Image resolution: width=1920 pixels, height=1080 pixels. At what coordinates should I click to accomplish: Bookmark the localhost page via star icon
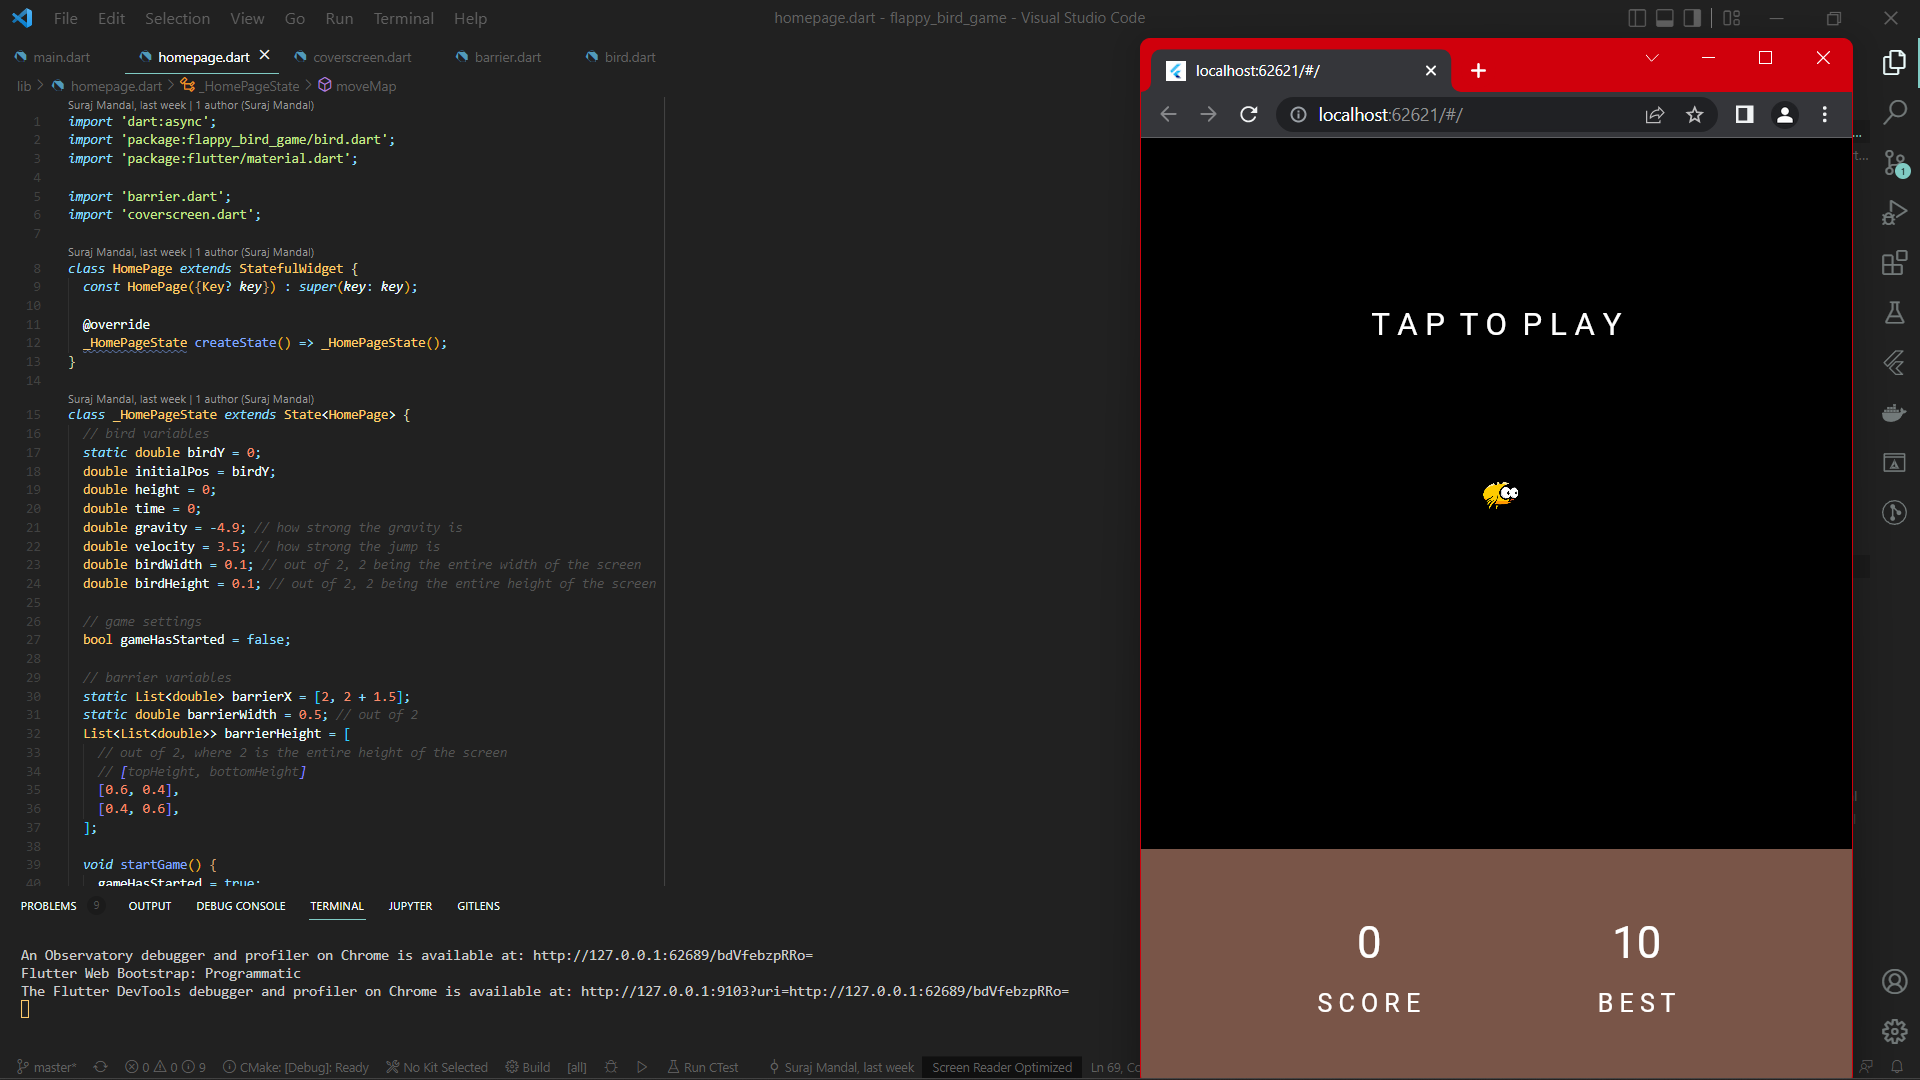1695,114
